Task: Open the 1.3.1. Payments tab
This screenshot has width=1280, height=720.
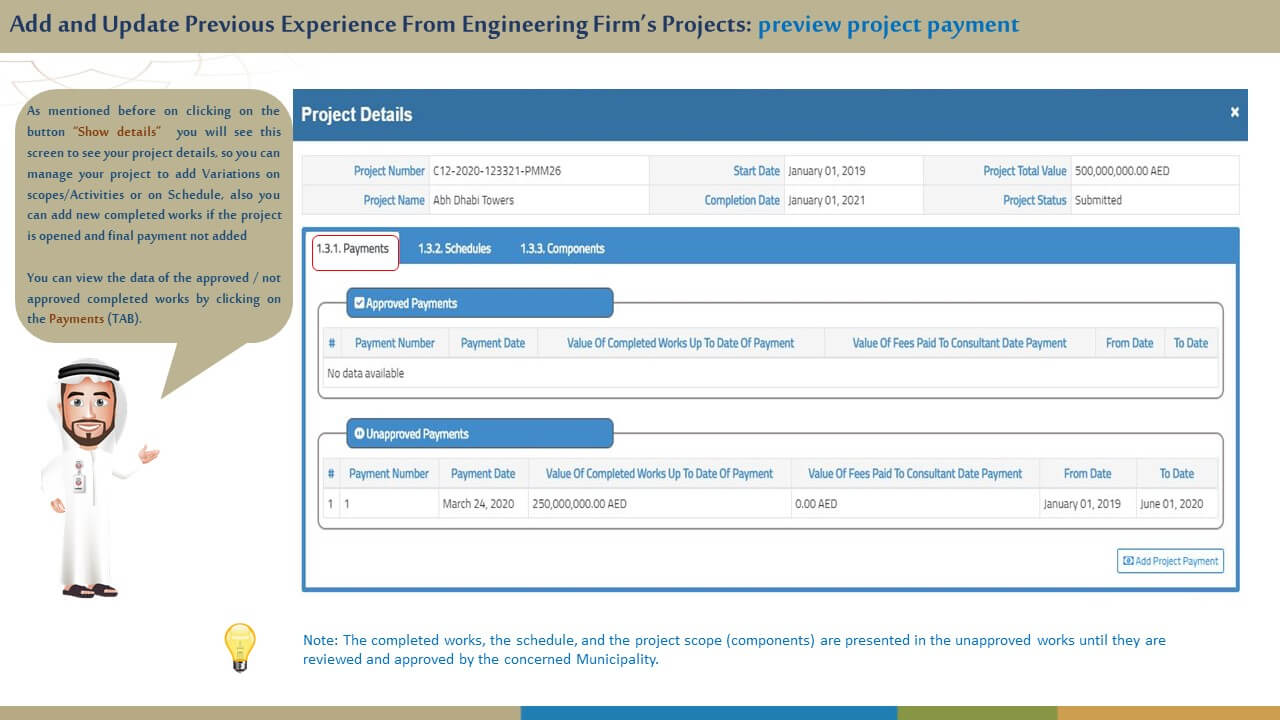Action: (x=352, y=249)
